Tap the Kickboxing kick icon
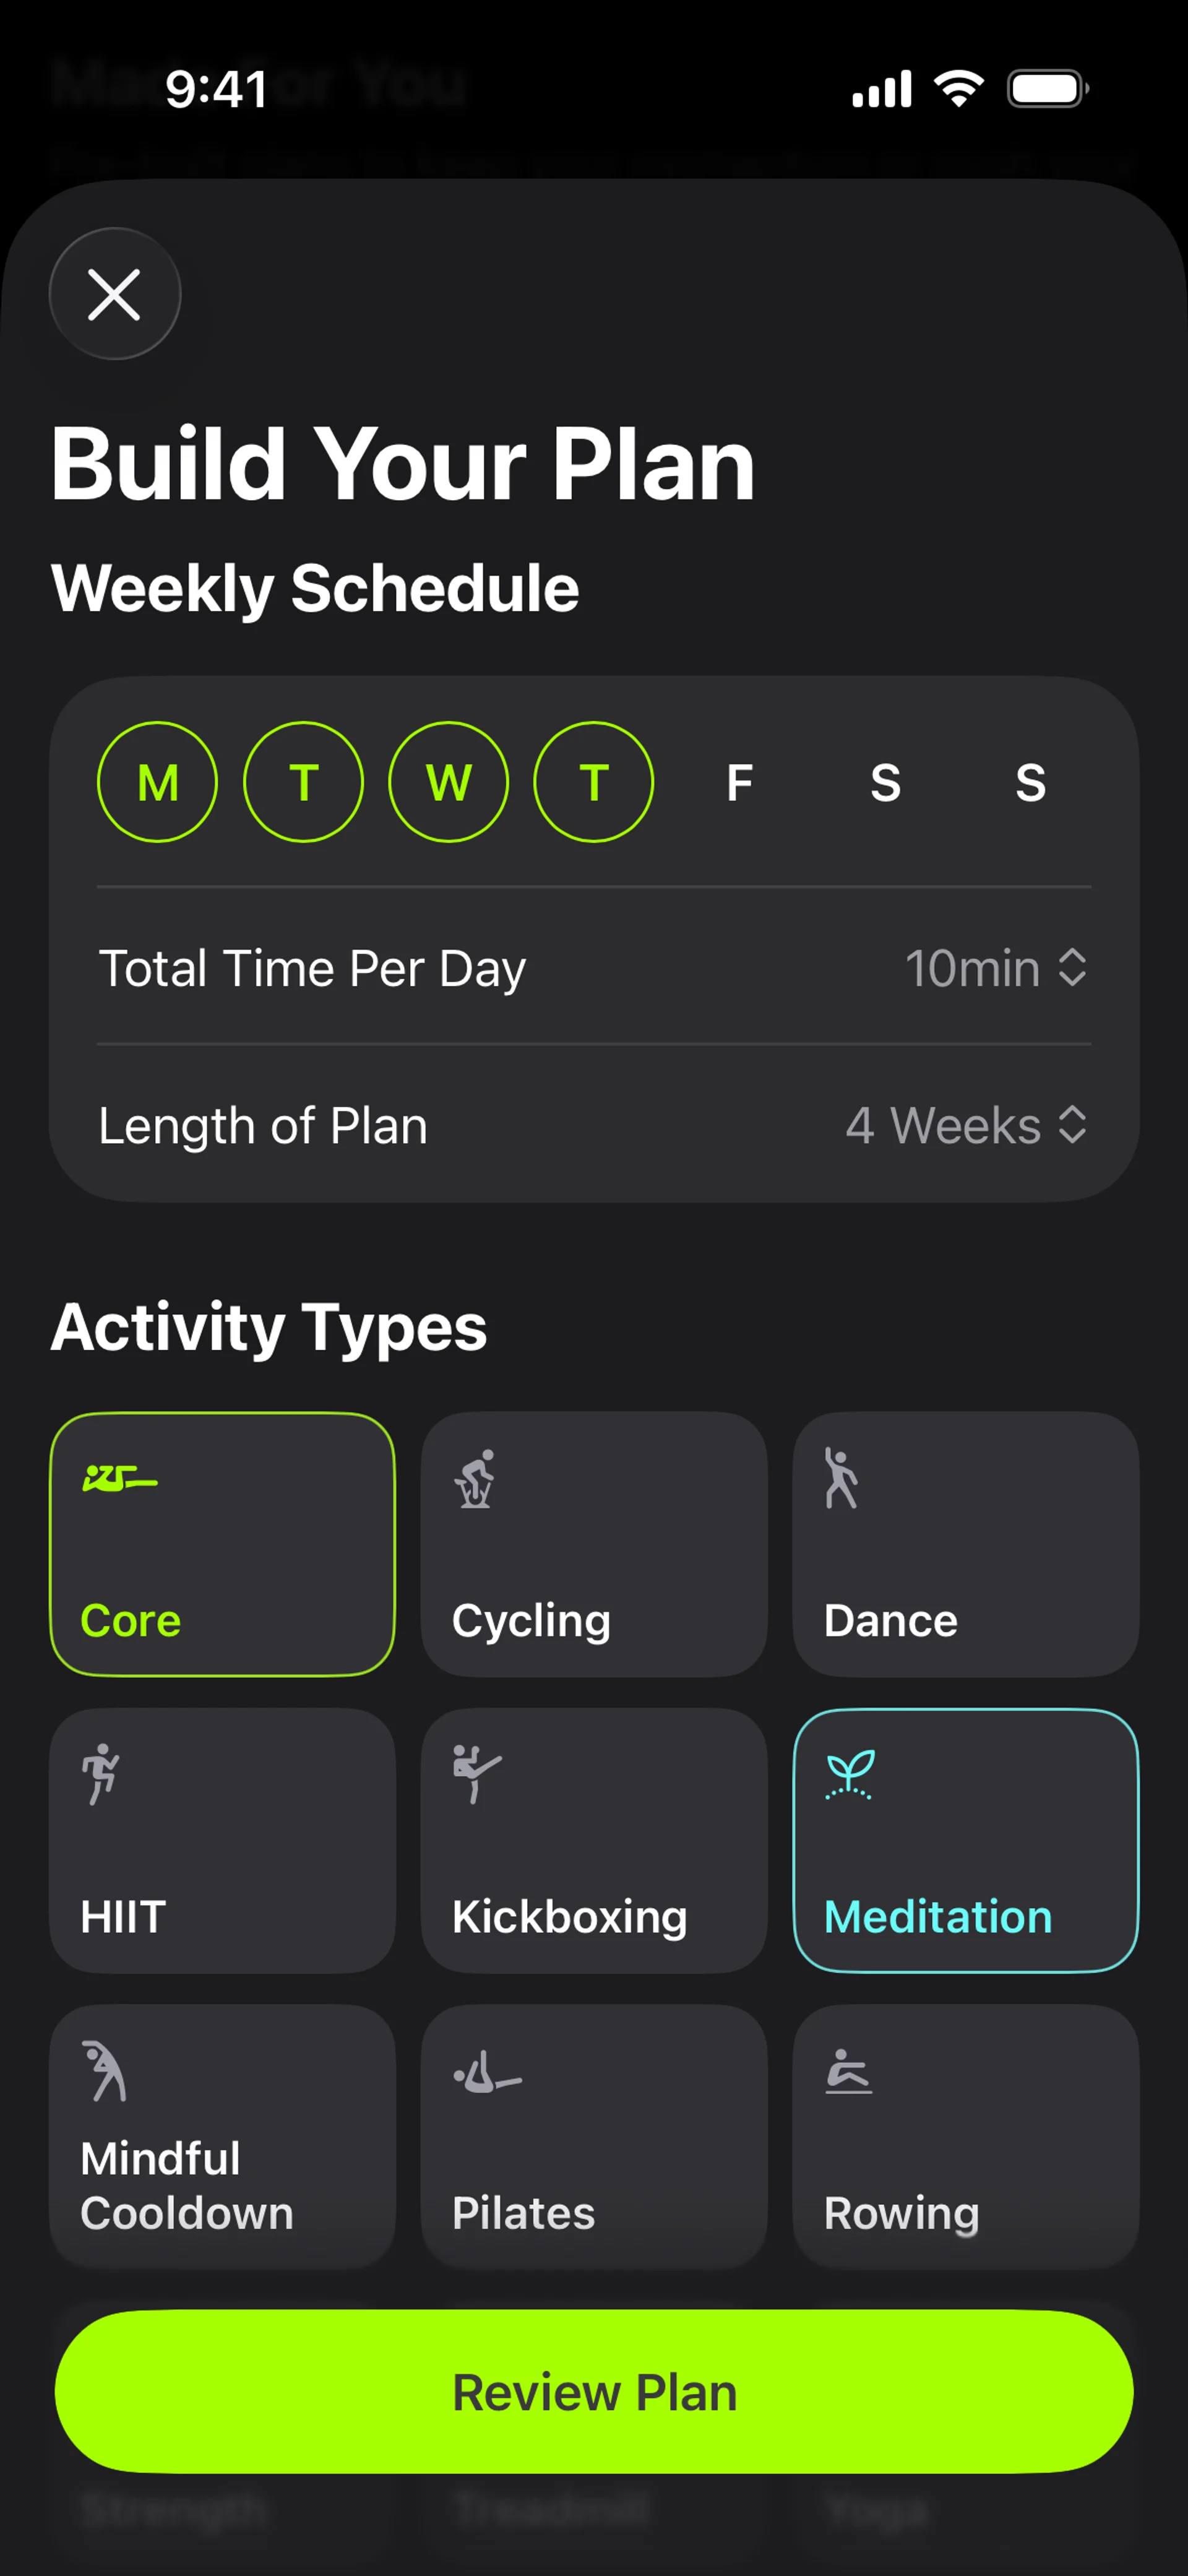The width and height of the screenshot is (1188, 2576). pyautogui.click(x=476, y=1774)
